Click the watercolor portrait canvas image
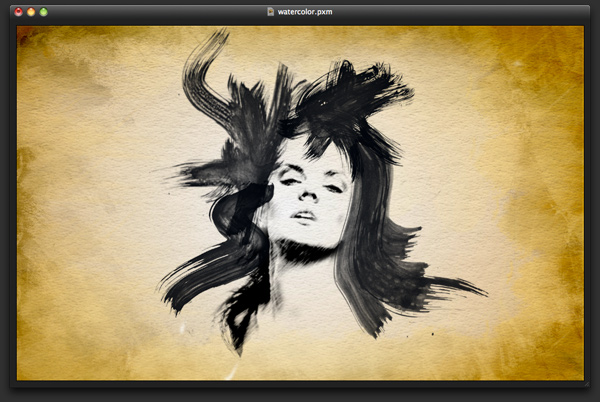 click(x=300, y=203)
